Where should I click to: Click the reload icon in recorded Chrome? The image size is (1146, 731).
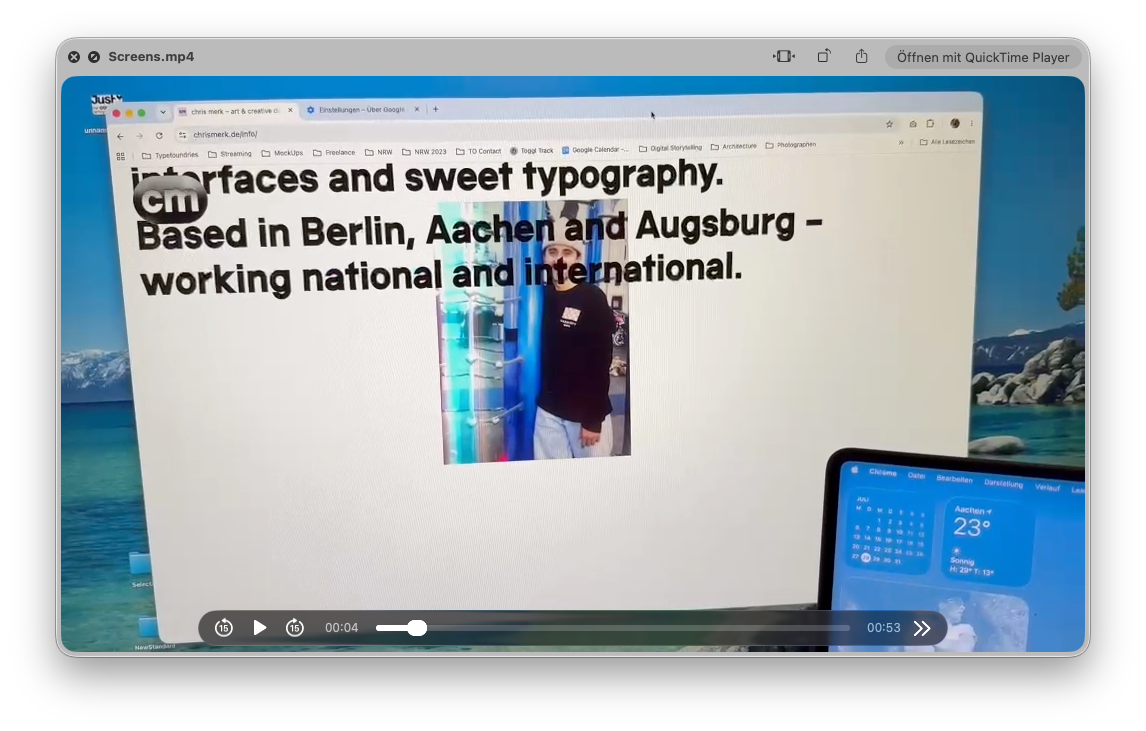point(159,135)
